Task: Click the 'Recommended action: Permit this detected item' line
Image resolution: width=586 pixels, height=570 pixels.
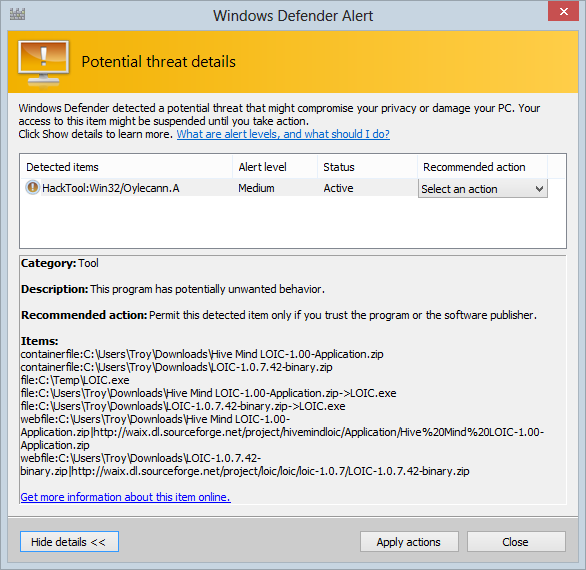Action: click(279, 315)
